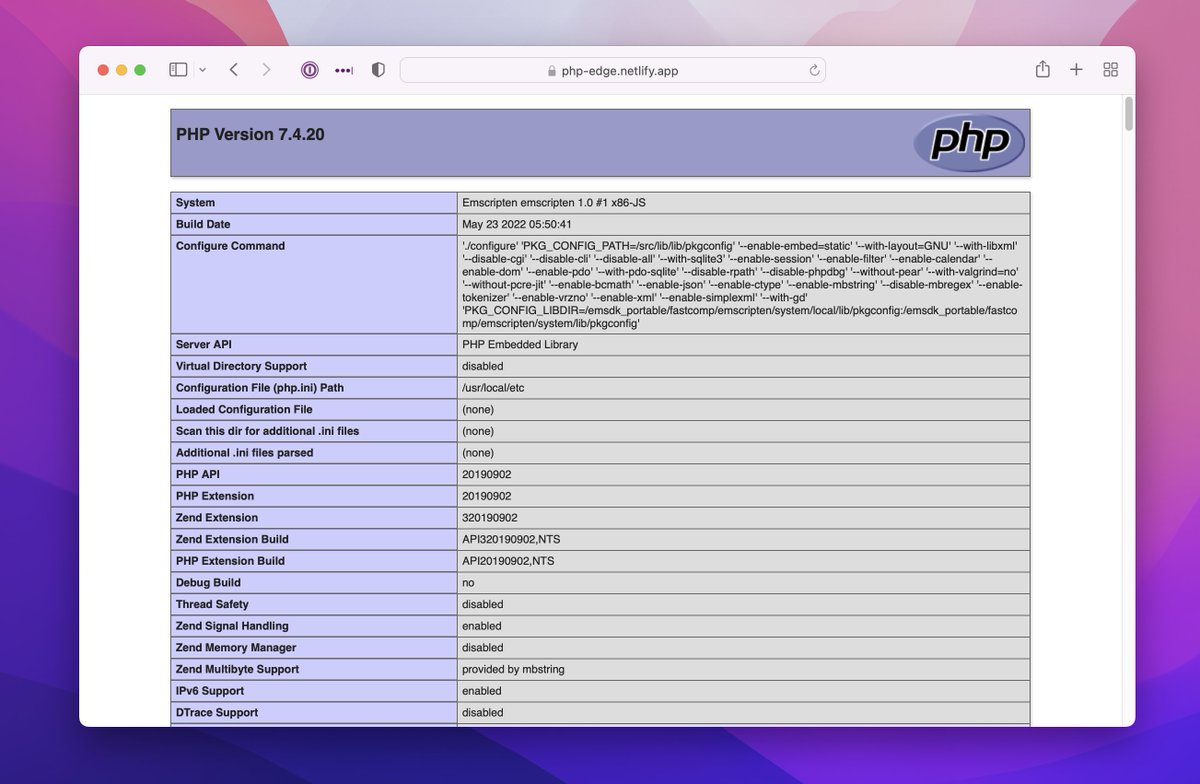The image size is (1200, 784).
Task: Select 'Zend Memory Manager' label
Action: (x=236, y=648)
